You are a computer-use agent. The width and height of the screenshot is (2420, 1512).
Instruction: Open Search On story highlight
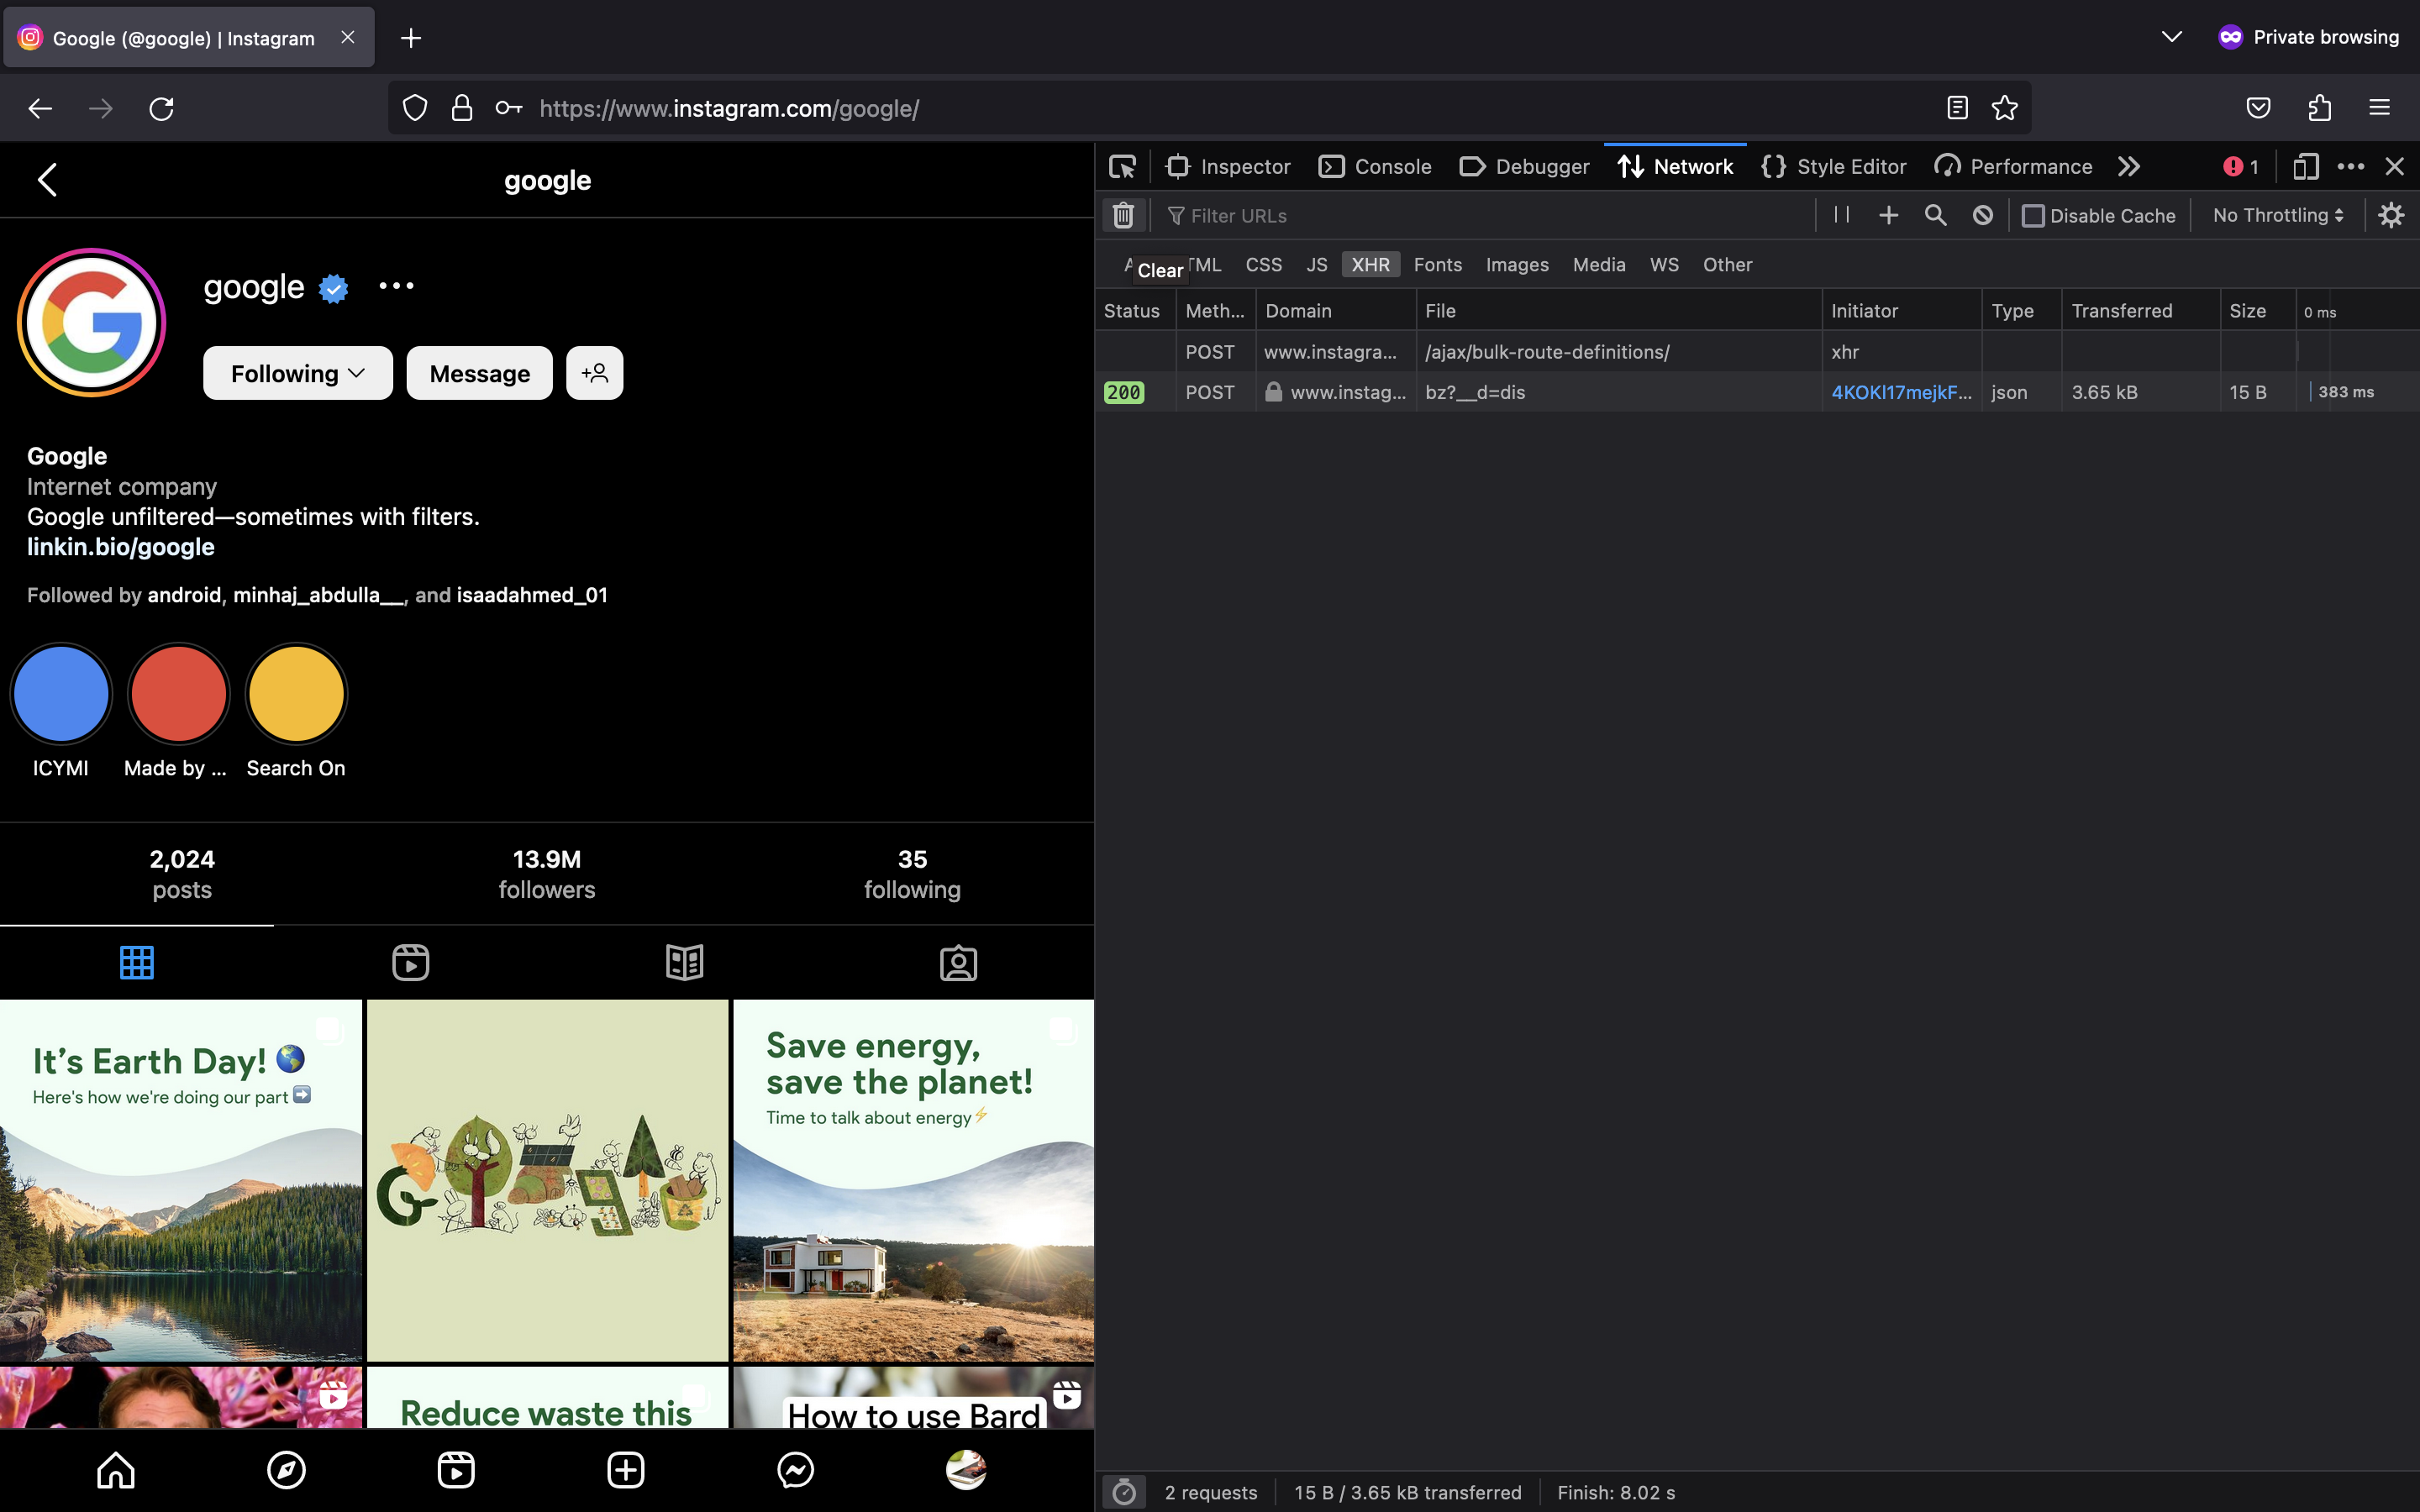pos(296,712)
